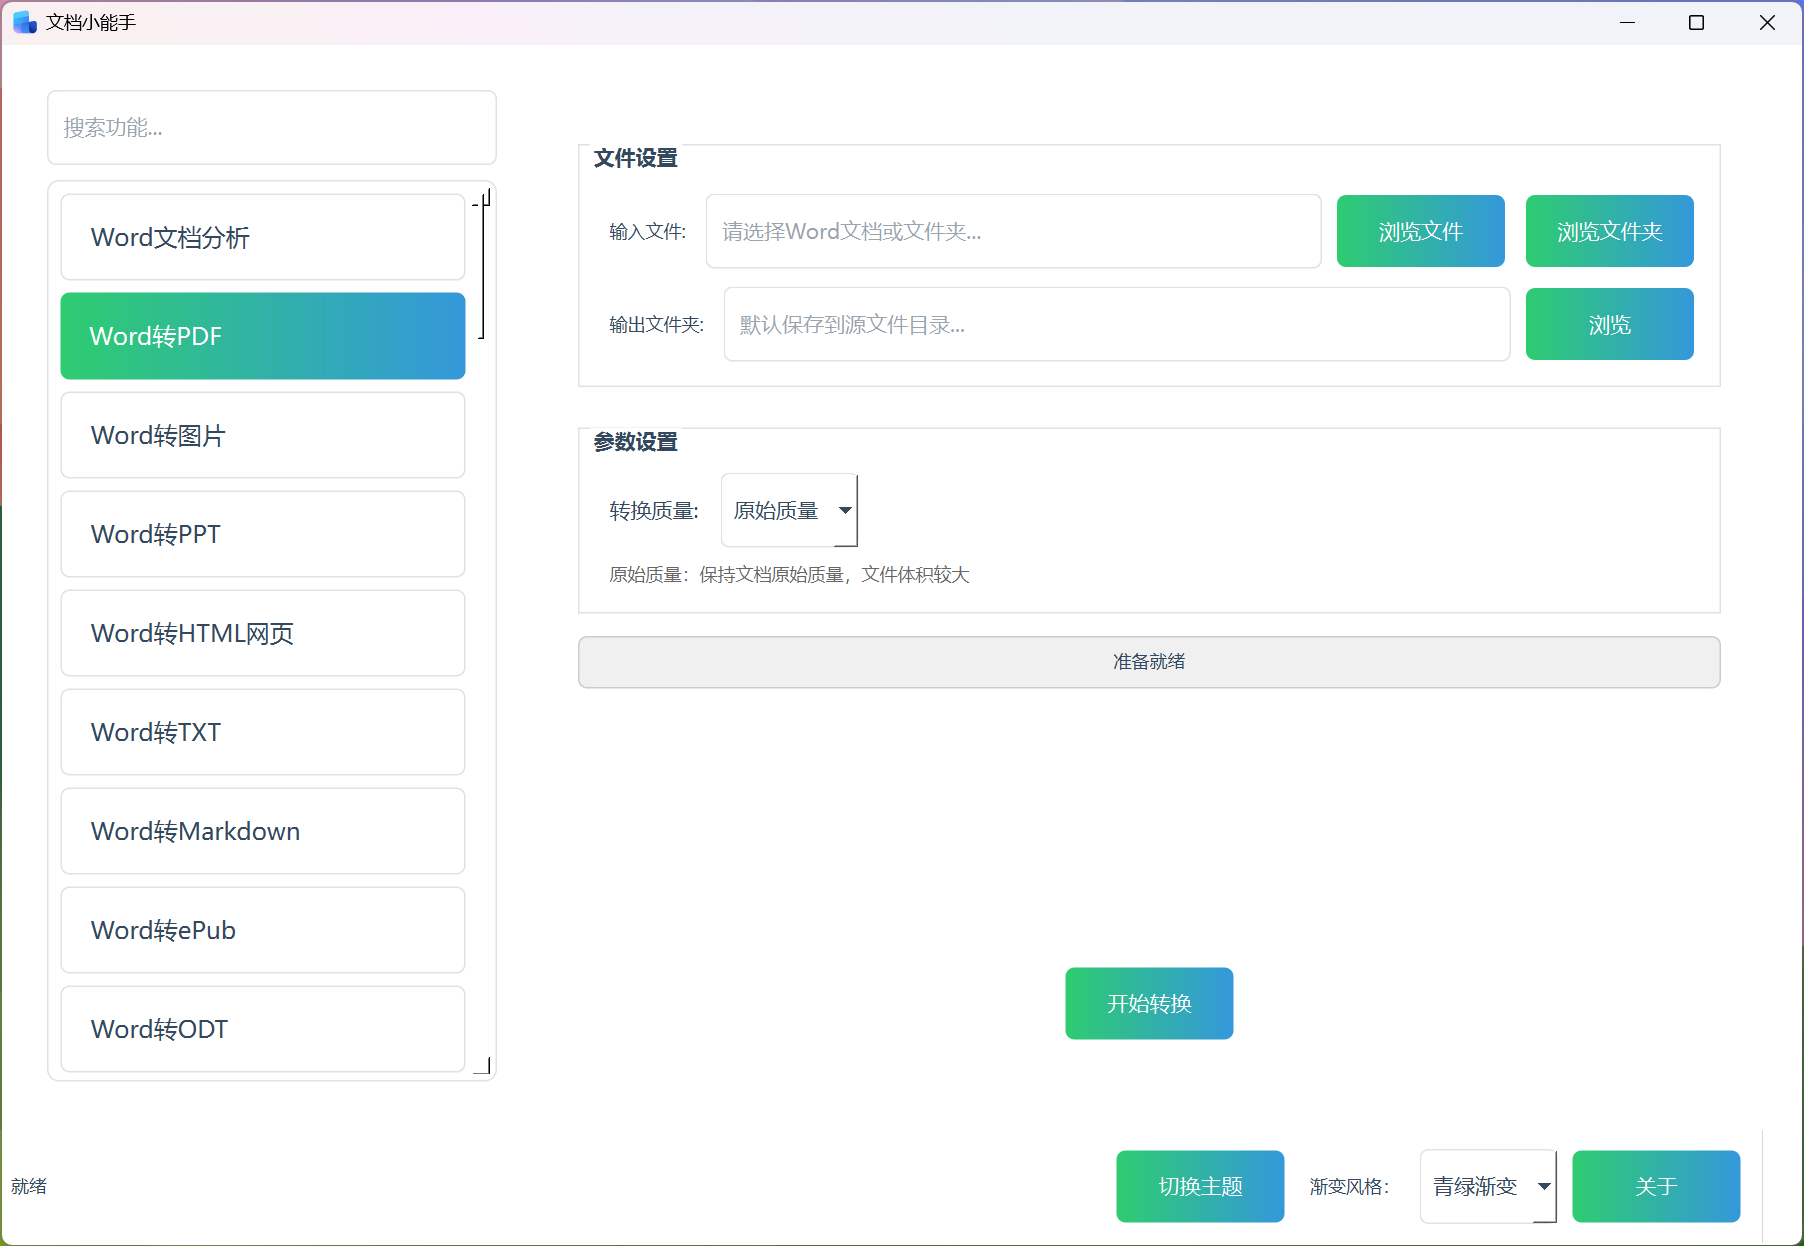
Task: Choose Word转图片 conversion mode
Action: 262,435
